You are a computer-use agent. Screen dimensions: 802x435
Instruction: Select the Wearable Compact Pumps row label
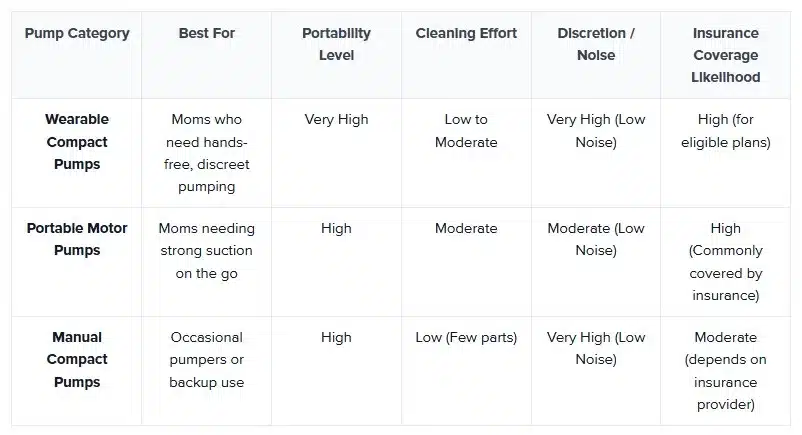pos(76,142)
